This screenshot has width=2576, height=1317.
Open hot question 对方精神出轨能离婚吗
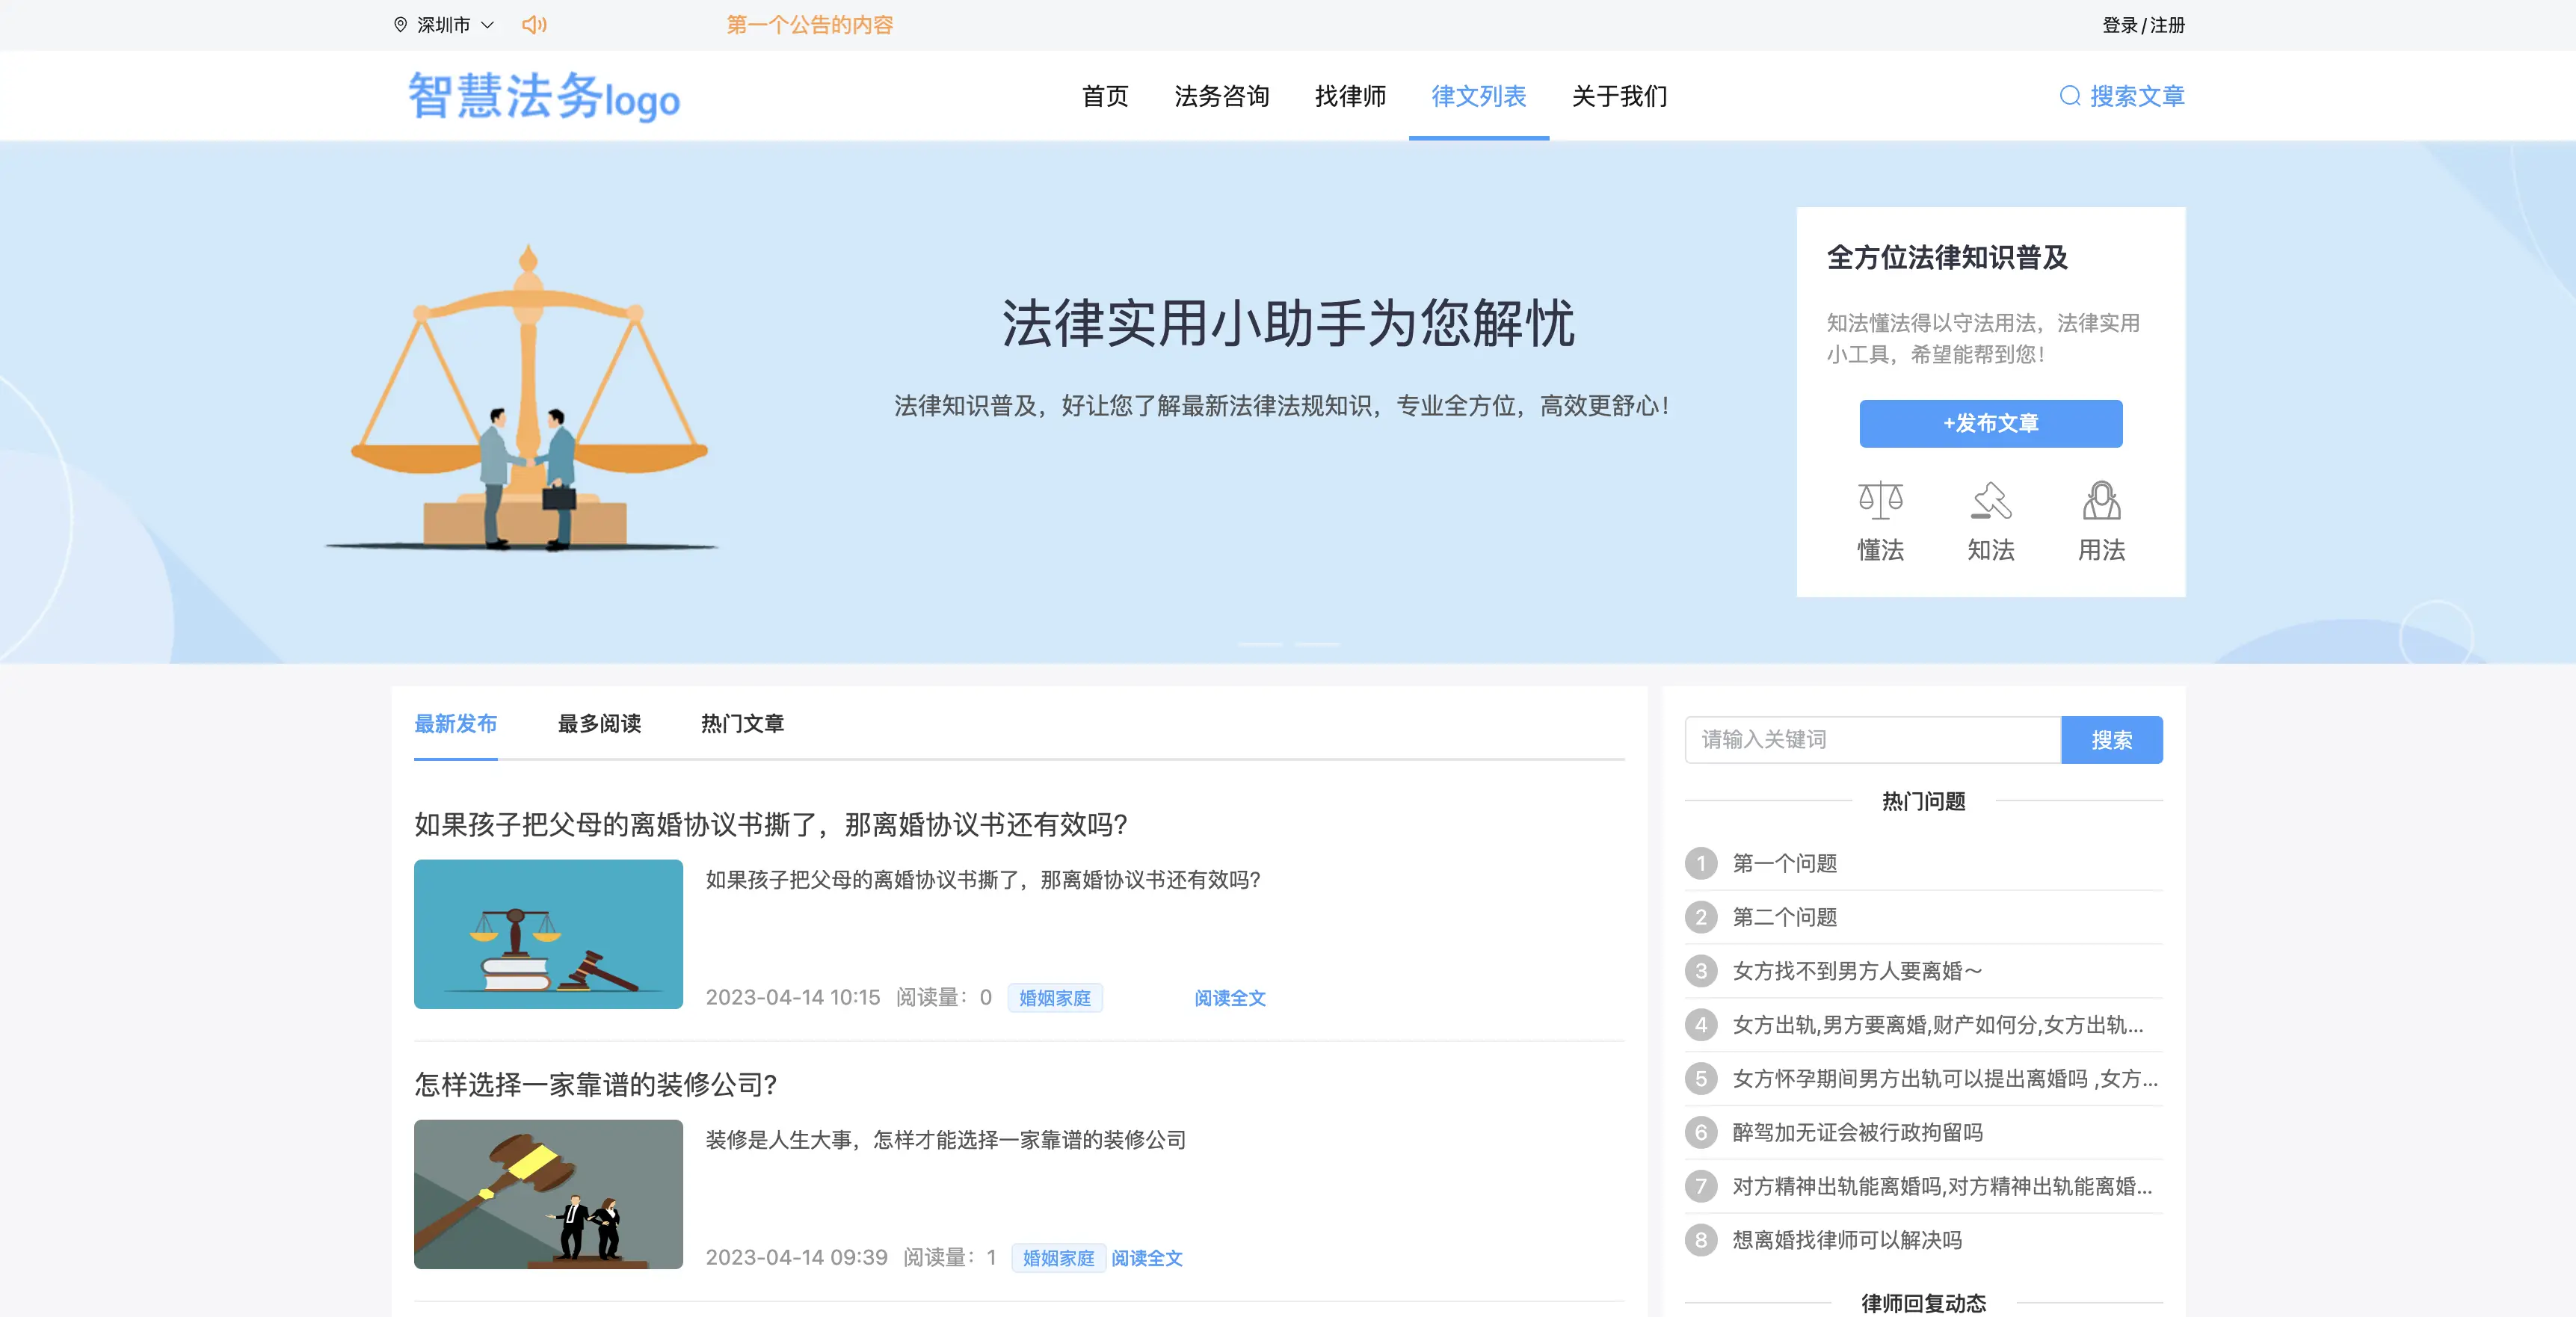click(1942, 1186)
